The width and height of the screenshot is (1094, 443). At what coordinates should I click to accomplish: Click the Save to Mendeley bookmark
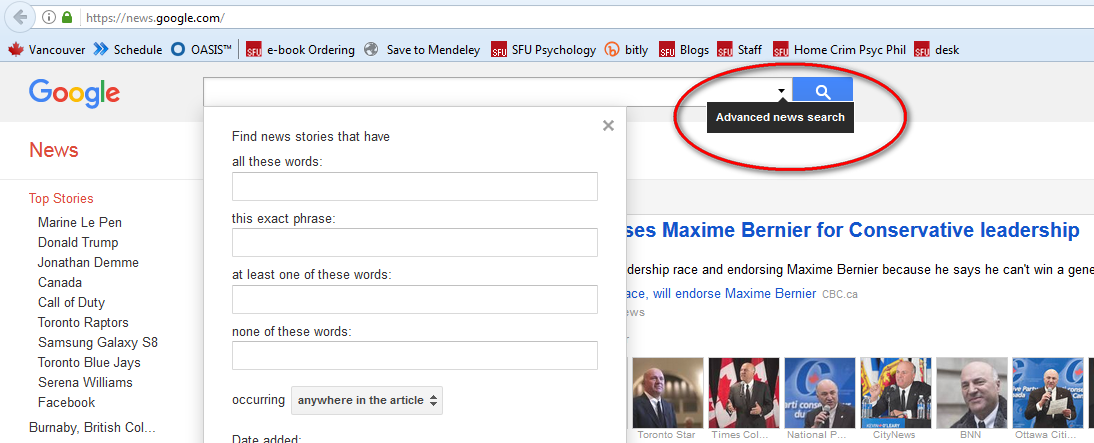pos(423,50)
